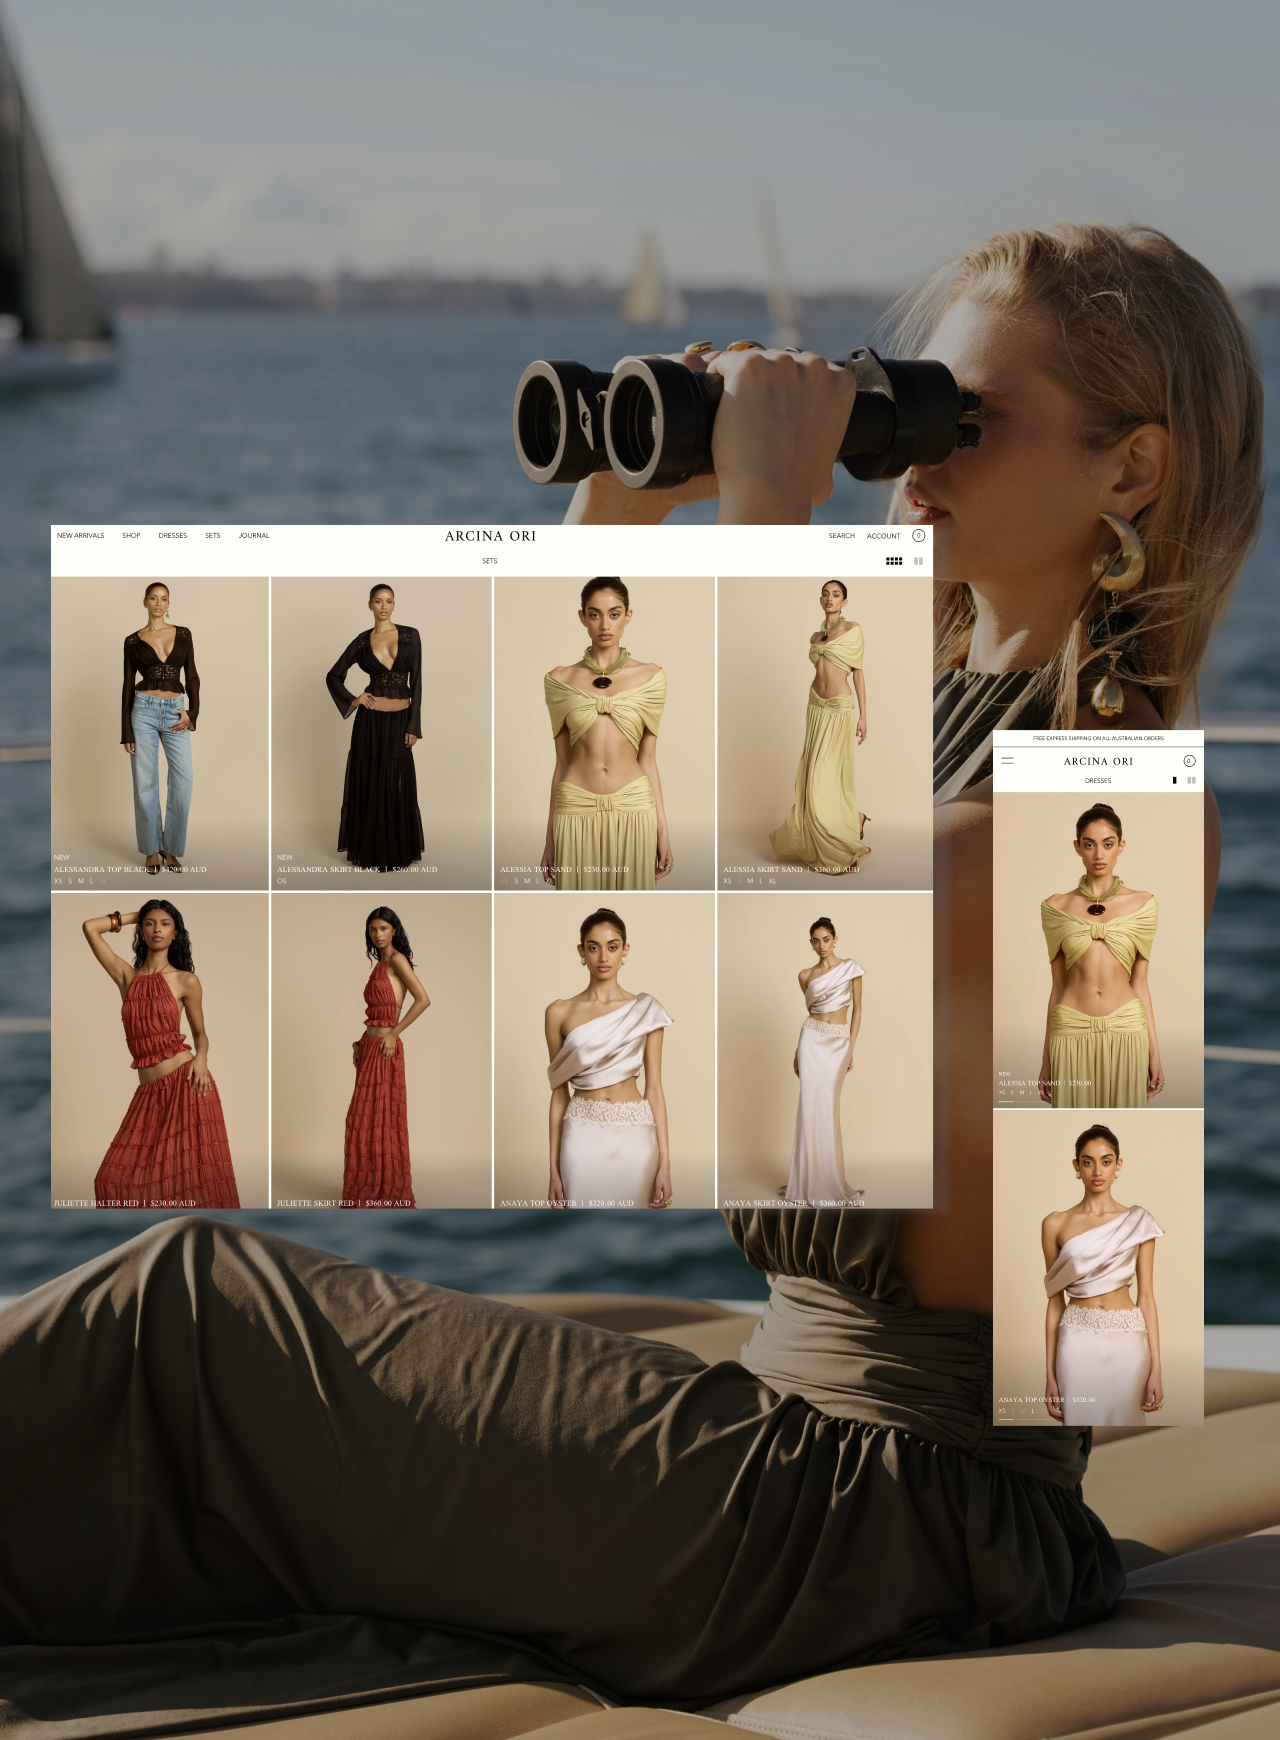Click the desktop ARCINA ORI logo
1280x1740 pixels.
point(490,536)
